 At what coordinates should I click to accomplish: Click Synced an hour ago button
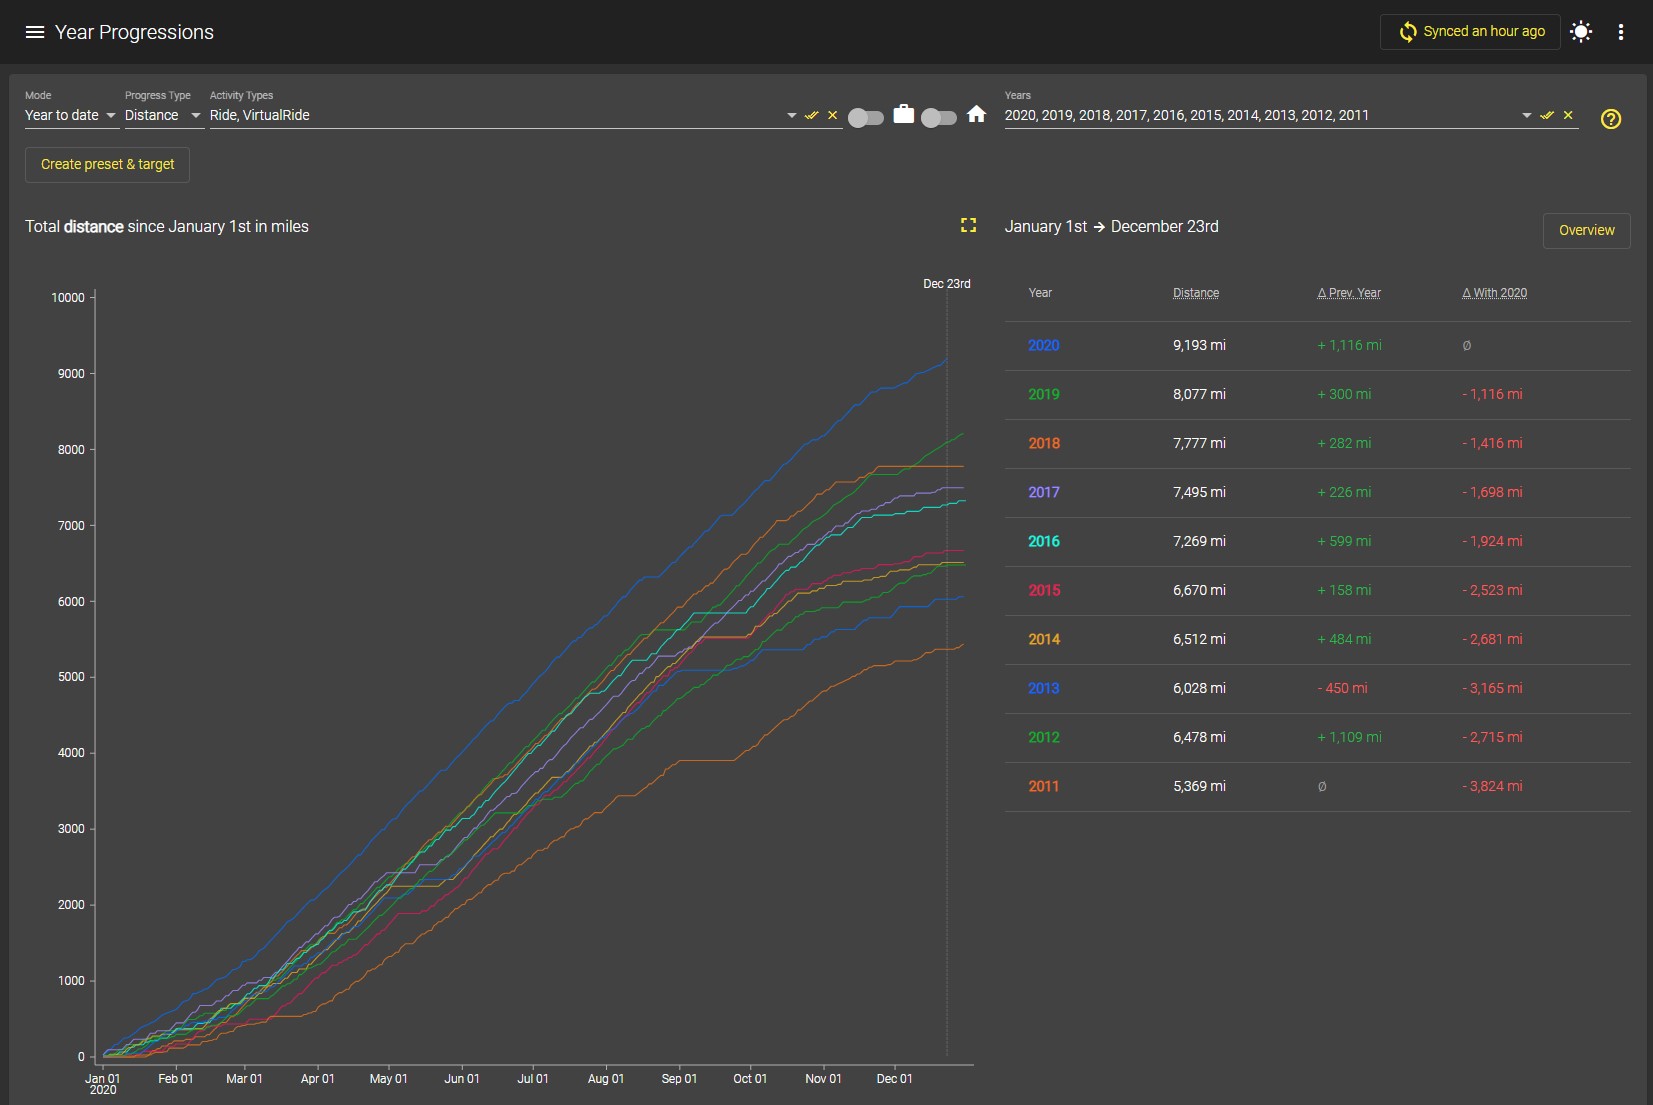pos(1470,31)
